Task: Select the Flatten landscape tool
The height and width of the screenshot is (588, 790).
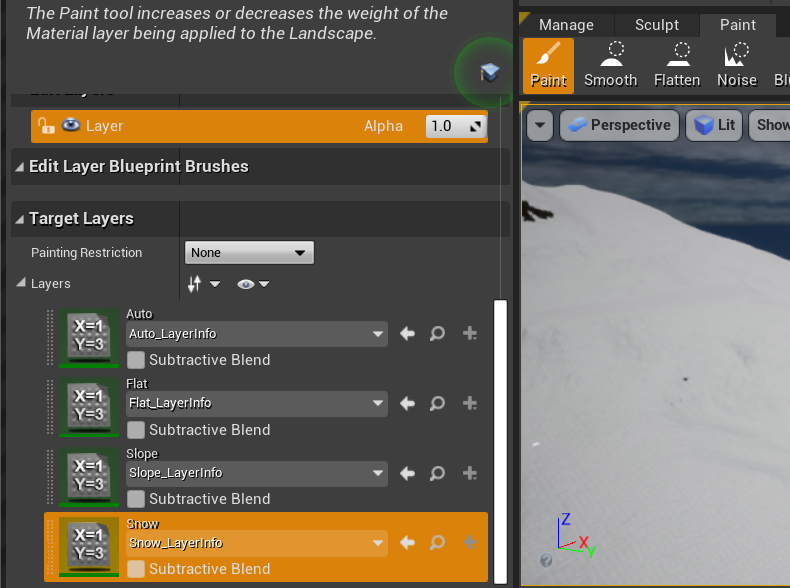Action: click(x=677, y=66)
